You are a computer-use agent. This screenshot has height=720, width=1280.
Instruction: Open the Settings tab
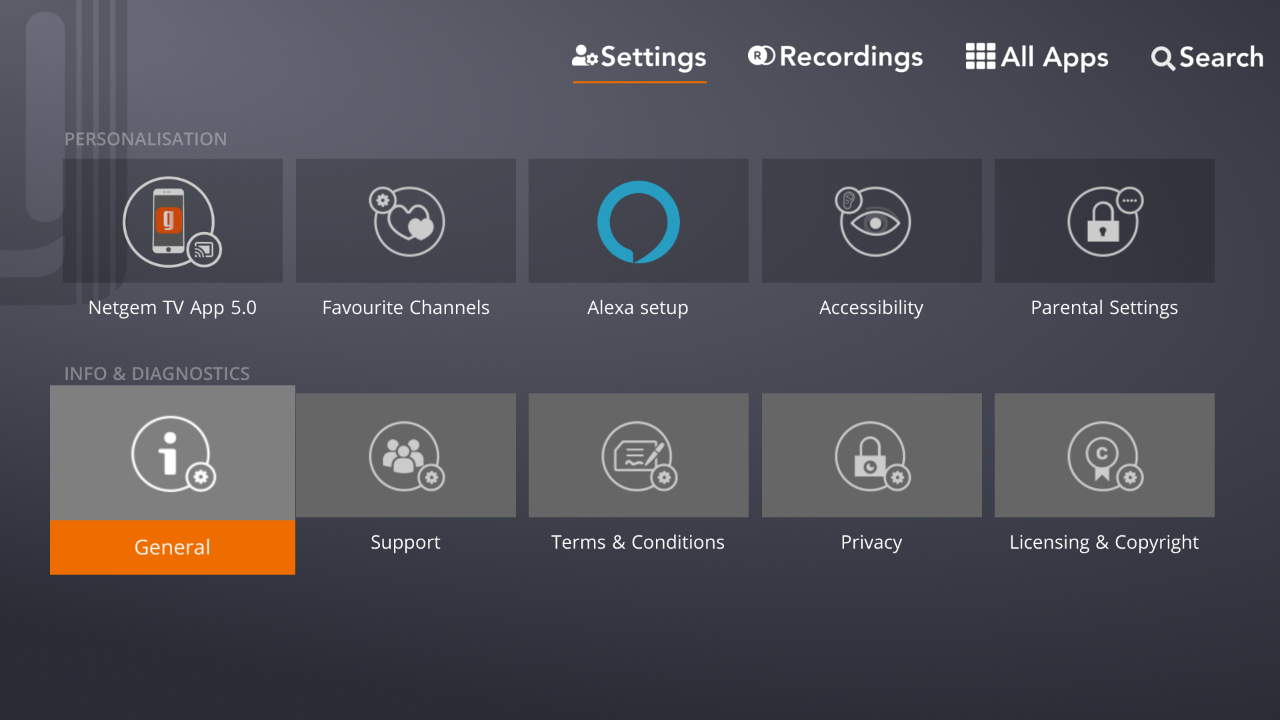pyautogui.click(x=639, y=57)
